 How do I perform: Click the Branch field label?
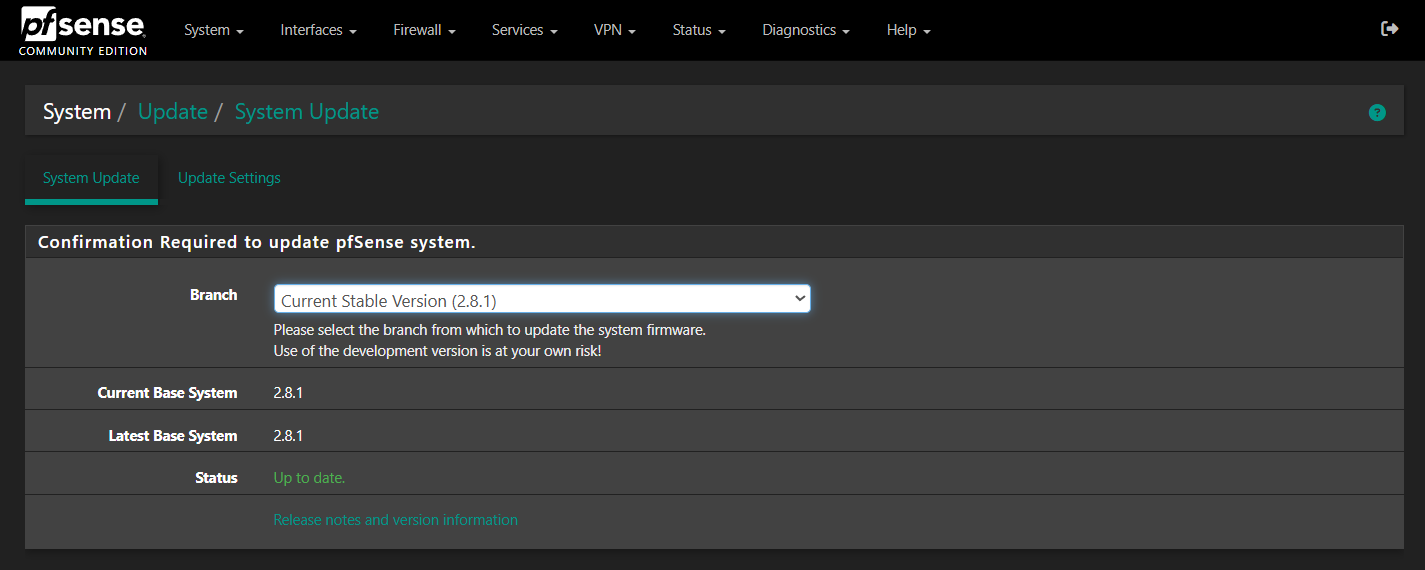[x=213, y=295]
